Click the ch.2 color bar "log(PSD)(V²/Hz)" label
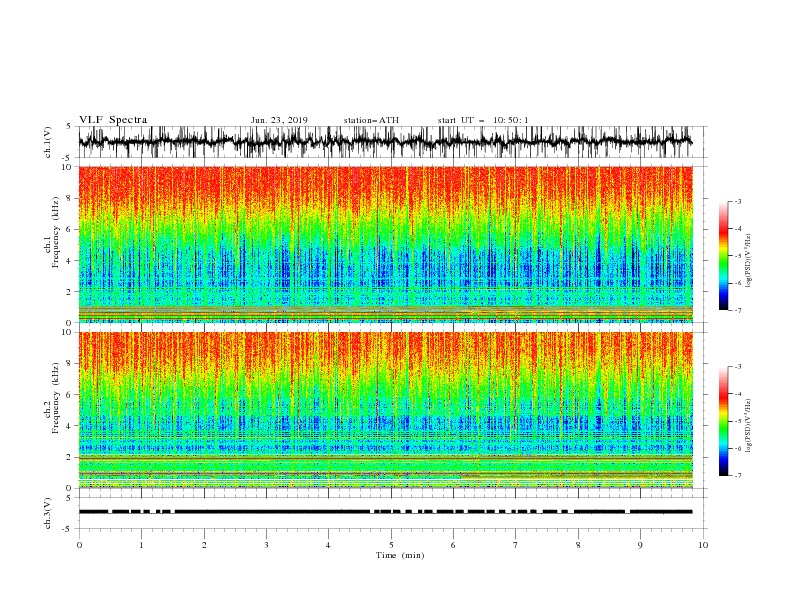Screen dimensions: 792x612 tap(748, 426)
